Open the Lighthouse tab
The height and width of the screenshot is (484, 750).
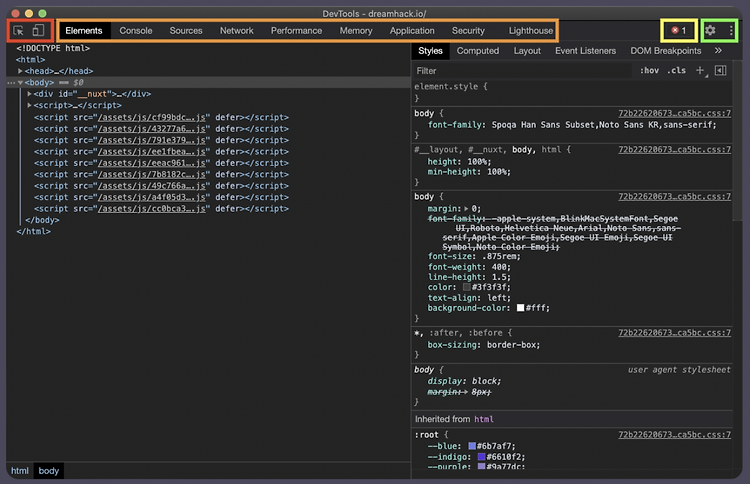530,31
